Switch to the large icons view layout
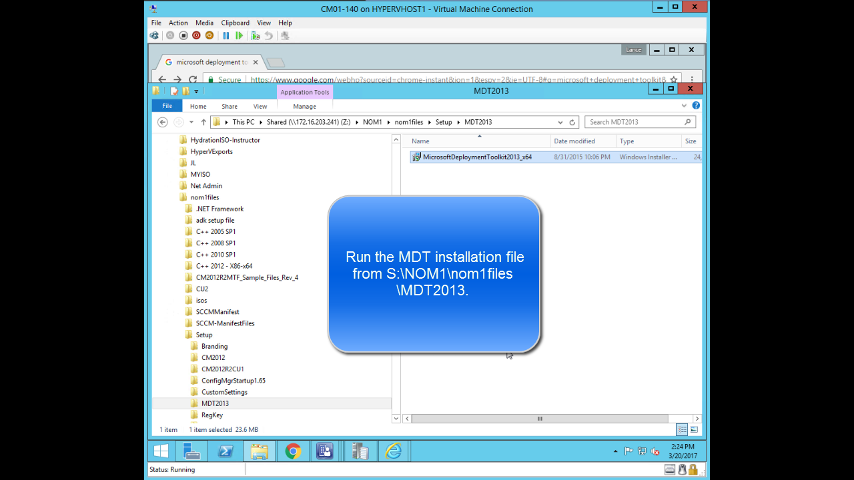The height and width of the screenshot is (480, 854). (x=693, y=429)
